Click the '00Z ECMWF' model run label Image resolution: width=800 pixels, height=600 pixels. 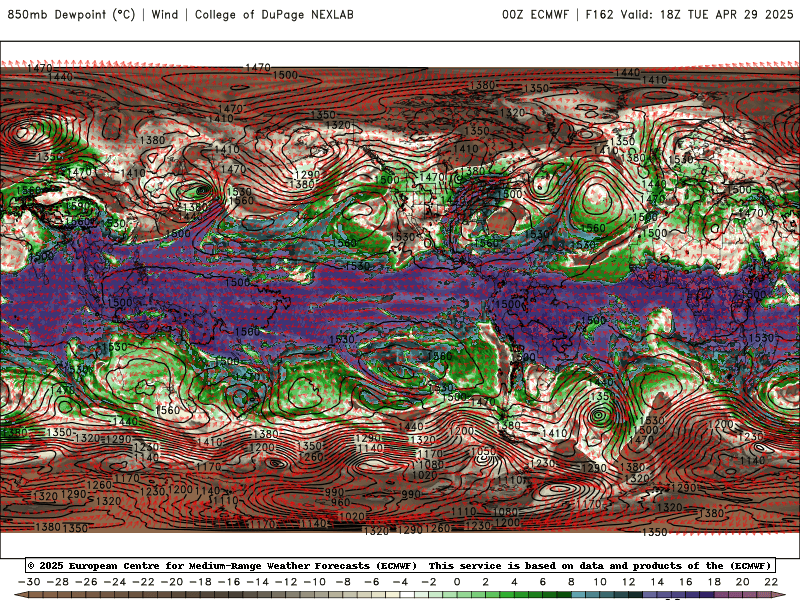click(535, 14)
